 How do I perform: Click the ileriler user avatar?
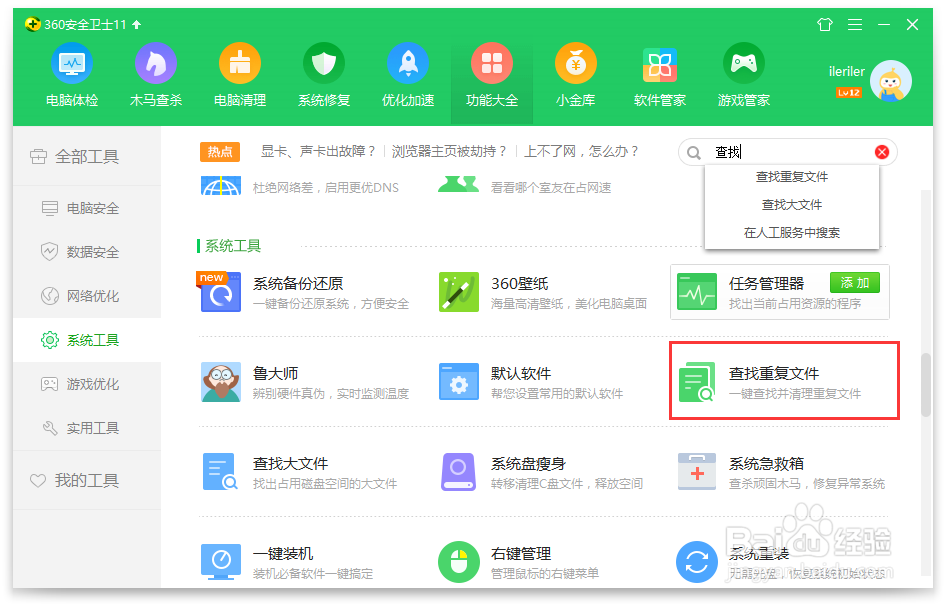(x=891, y=81)
